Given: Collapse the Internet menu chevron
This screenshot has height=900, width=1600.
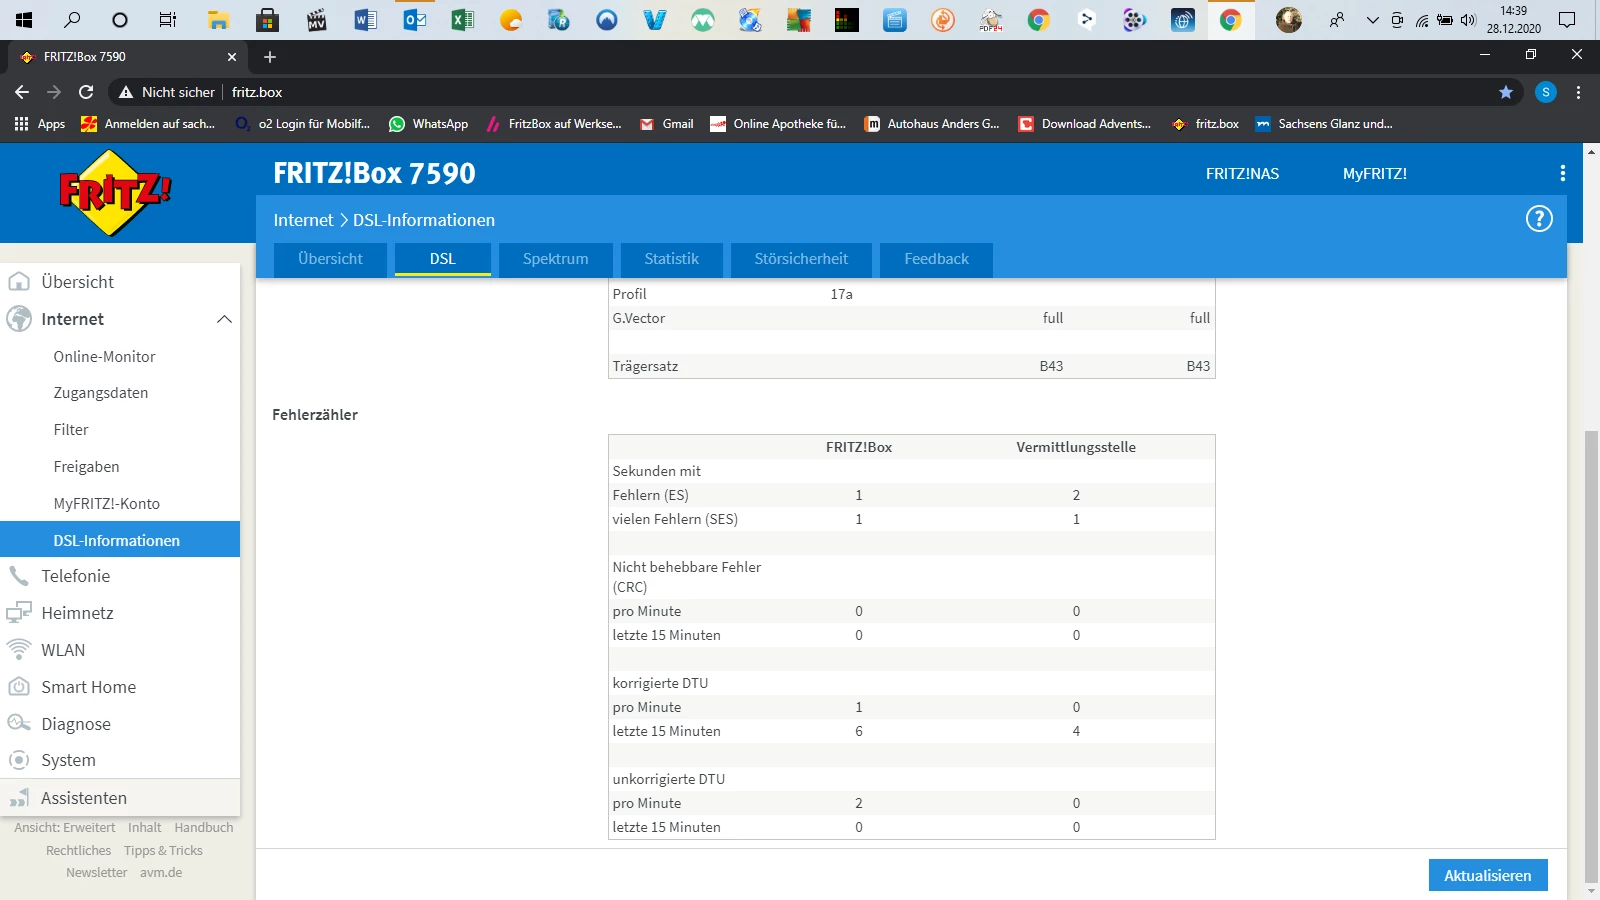Looking at the screenshot, I should [224, 319].
